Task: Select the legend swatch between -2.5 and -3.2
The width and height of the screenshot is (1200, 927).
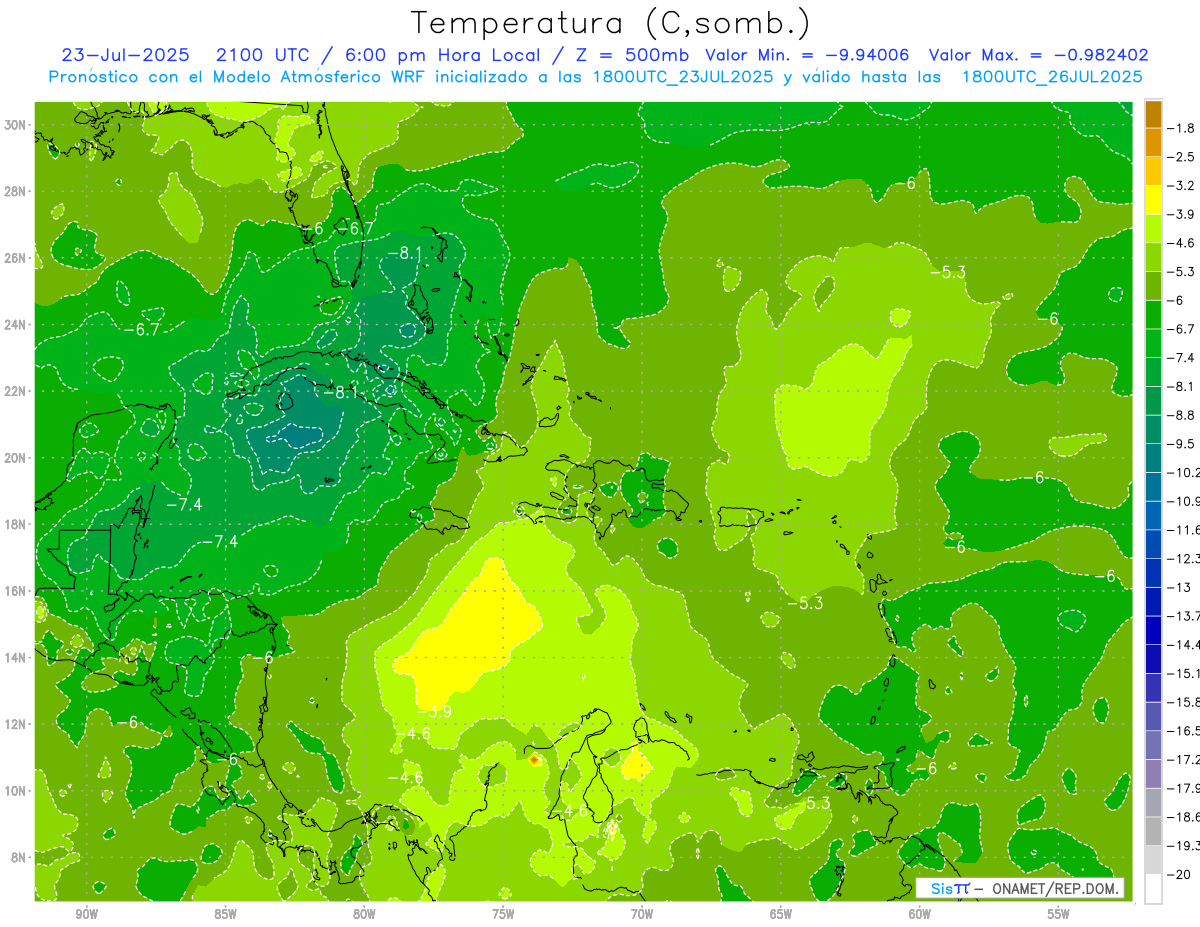Action: [x=1153, y=171]
